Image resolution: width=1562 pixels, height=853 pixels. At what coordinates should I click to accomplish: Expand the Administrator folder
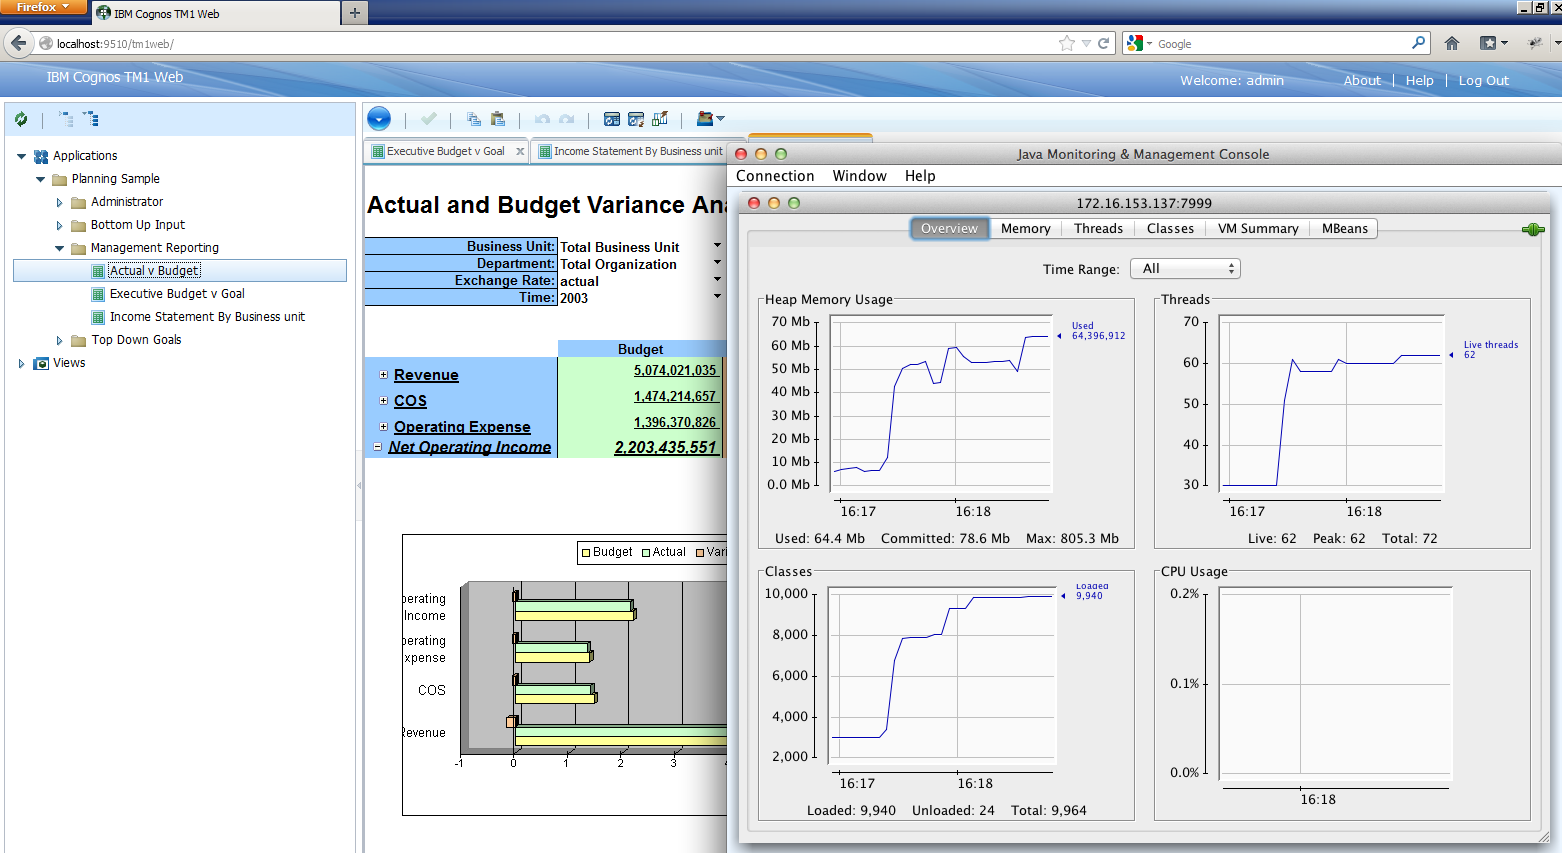tap(59, 202)
